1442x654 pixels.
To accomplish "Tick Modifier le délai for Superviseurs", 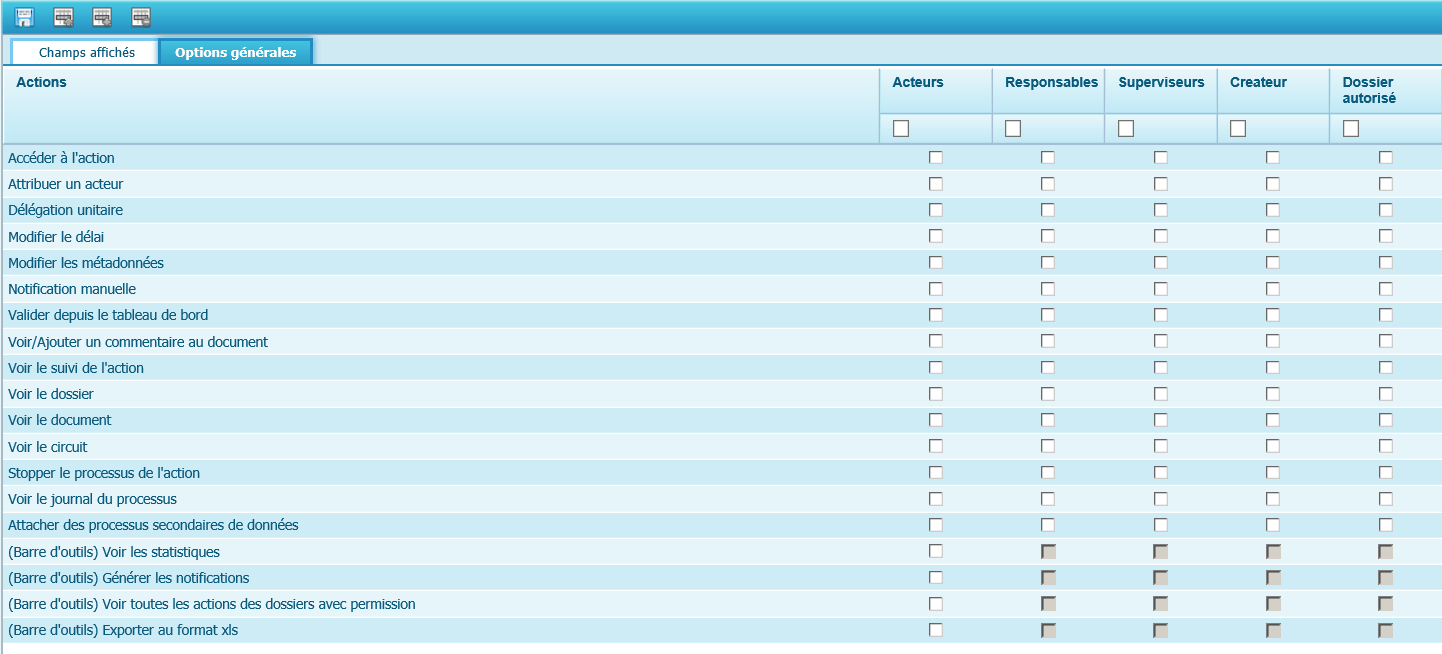I will (x=1160, y=236).
